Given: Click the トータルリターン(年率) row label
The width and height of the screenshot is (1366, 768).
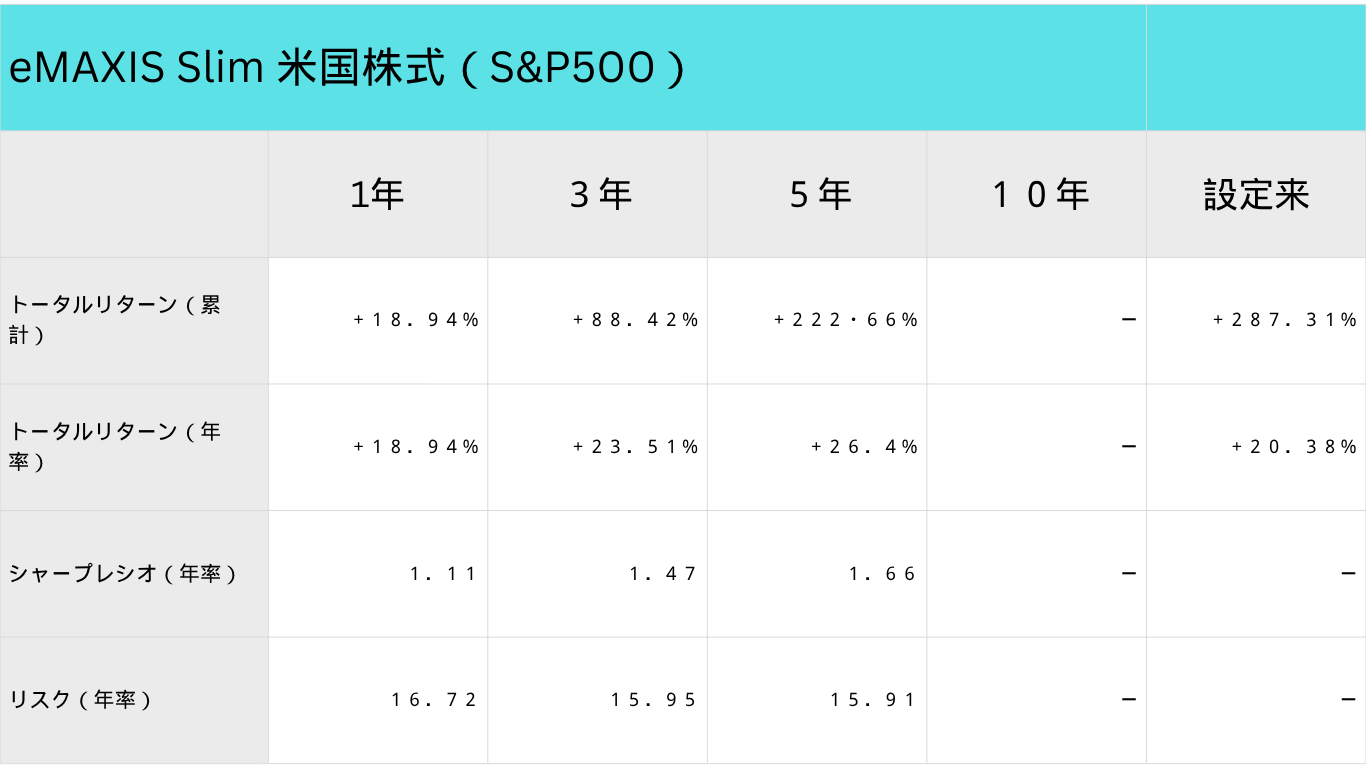Looking at the screenshot, I should (115, 447).
